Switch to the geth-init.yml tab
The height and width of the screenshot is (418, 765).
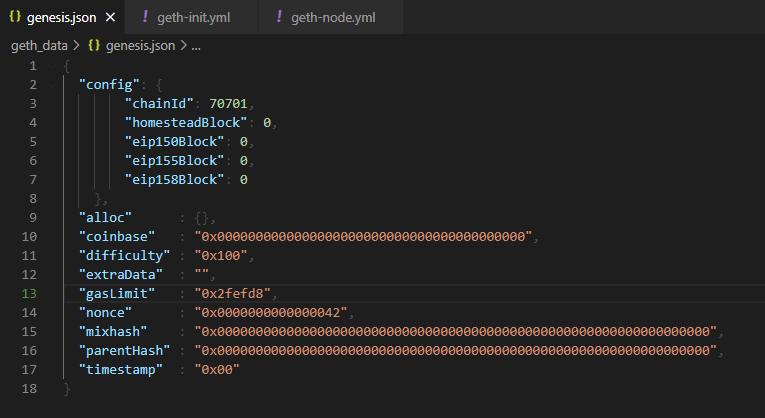(191, 17)
